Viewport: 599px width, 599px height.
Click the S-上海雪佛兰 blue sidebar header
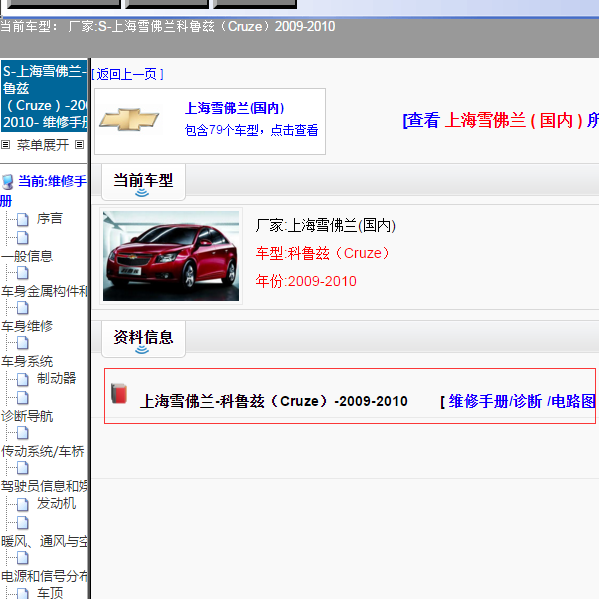[44, 96]
